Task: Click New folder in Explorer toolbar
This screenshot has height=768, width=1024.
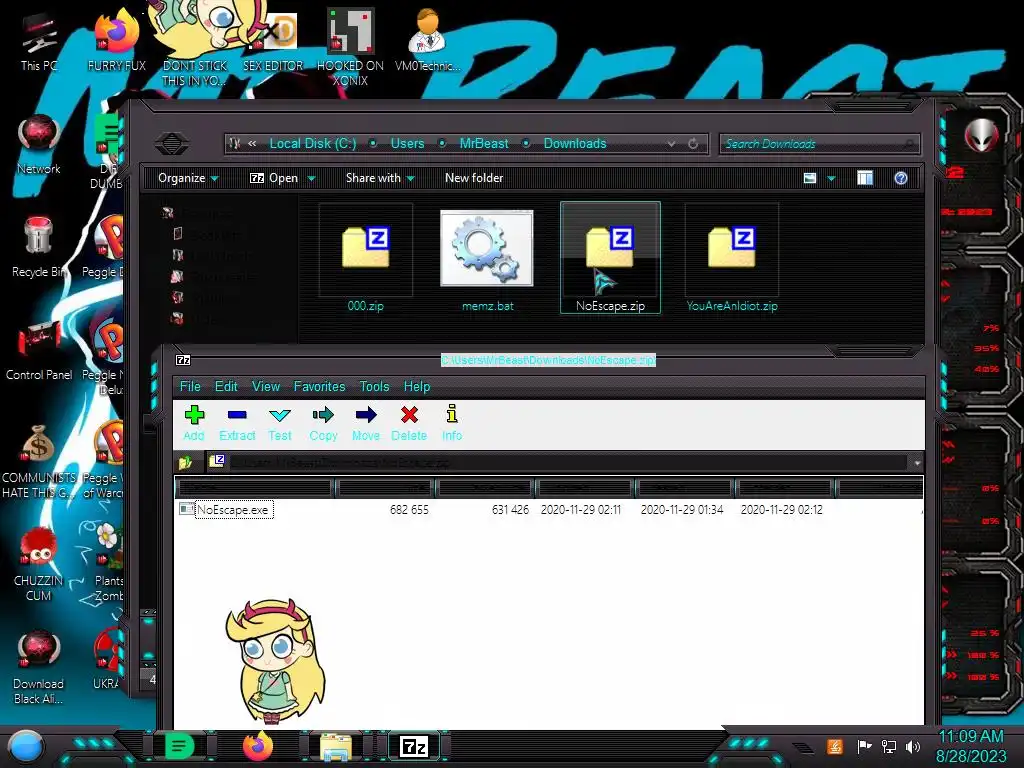Action: 474,178
